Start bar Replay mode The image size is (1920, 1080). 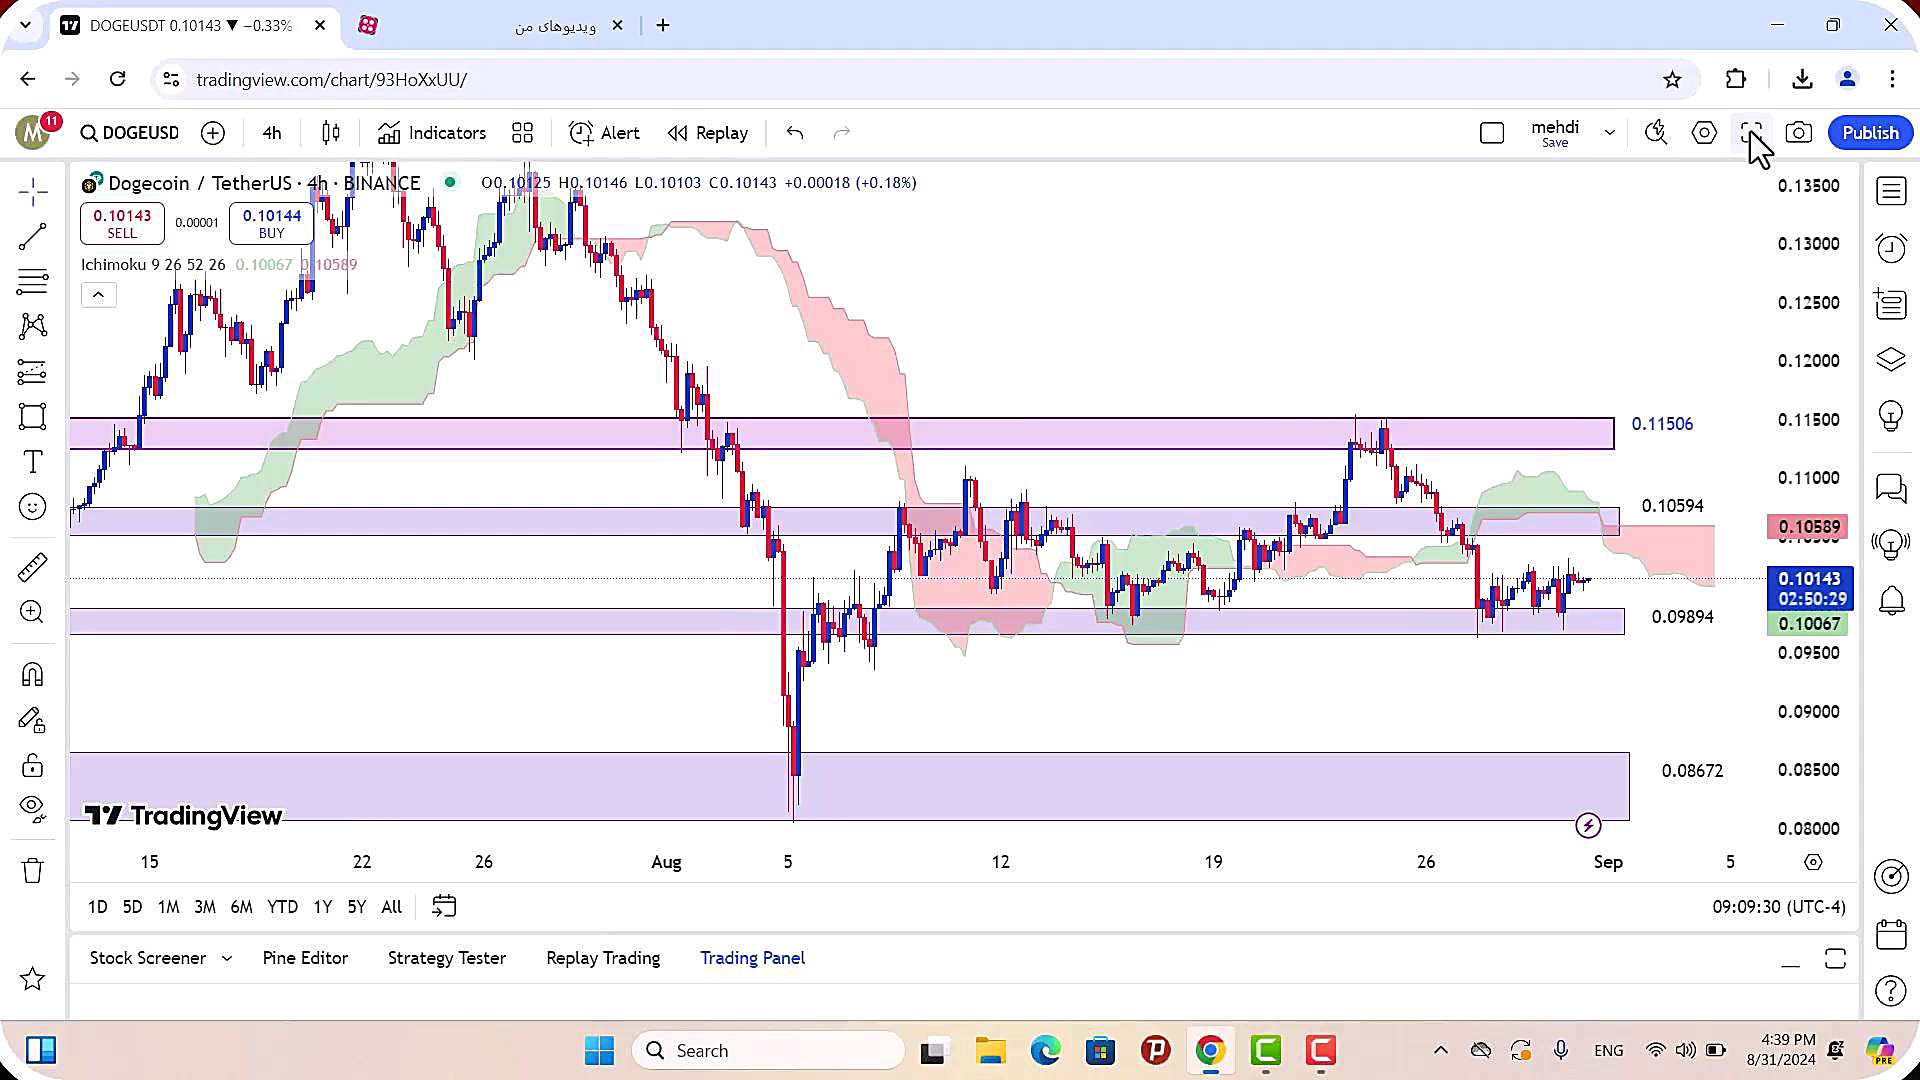708,133
